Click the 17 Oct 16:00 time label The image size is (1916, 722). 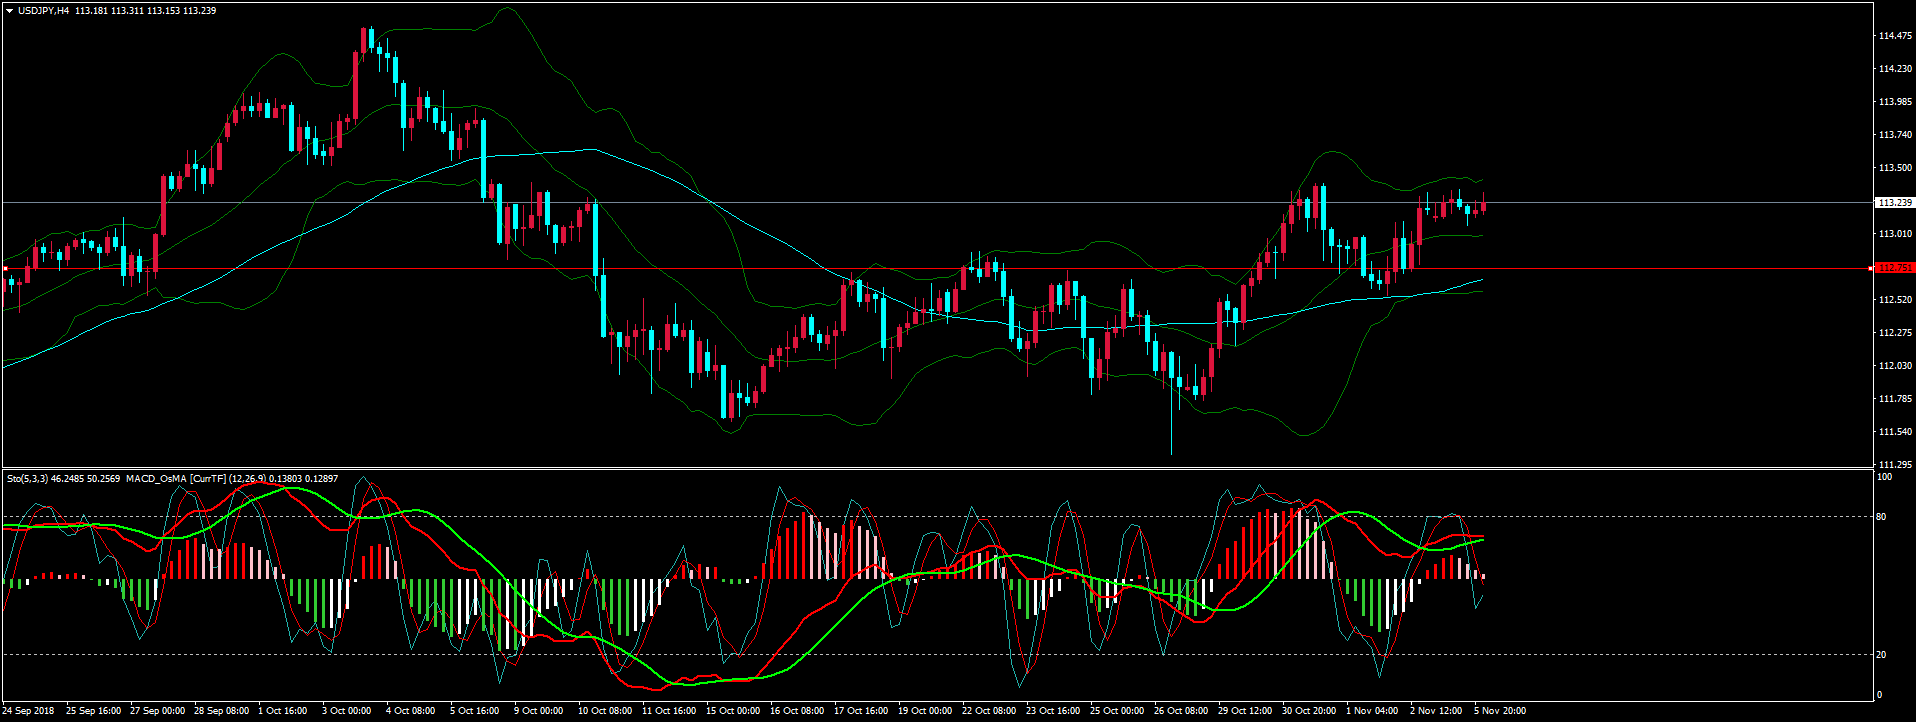coord(861,711)
